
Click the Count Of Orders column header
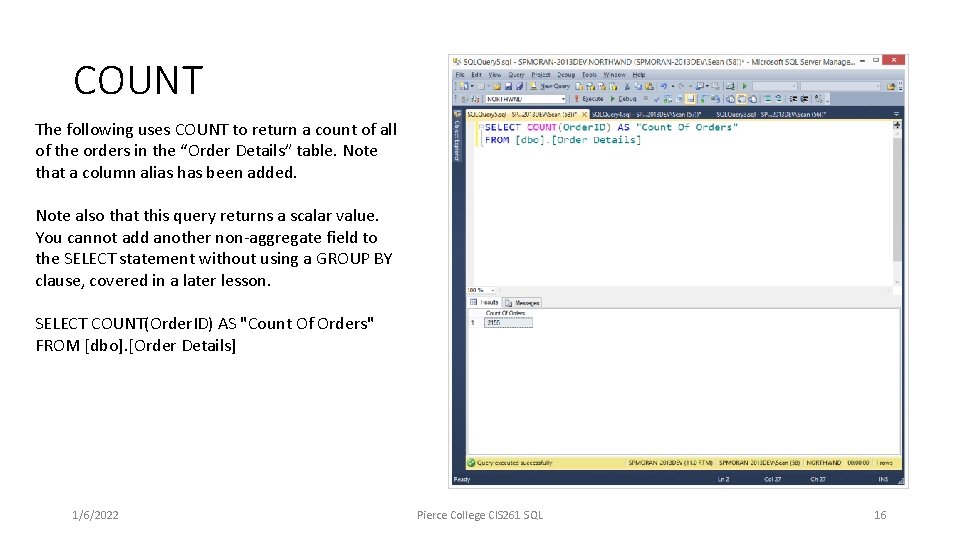point(505,313)
